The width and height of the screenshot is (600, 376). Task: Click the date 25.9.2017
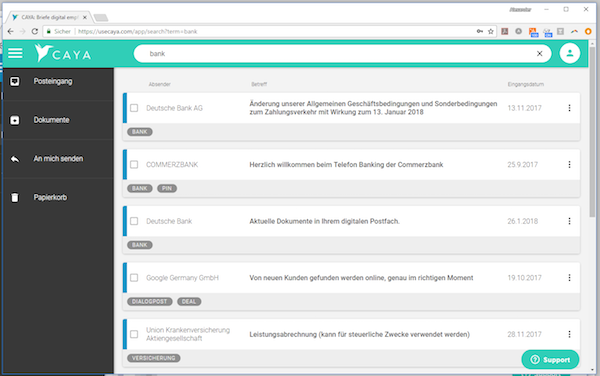pos(523,164)
